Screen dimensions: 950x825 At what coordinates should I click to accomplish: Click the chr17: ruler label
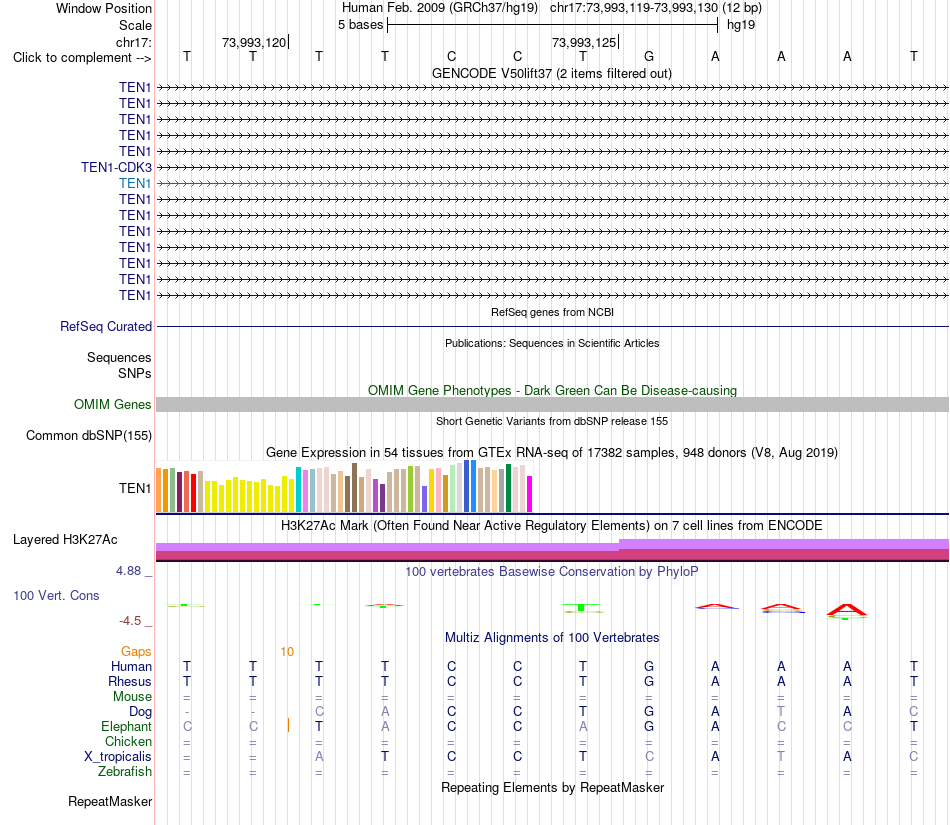pos(134,42)
